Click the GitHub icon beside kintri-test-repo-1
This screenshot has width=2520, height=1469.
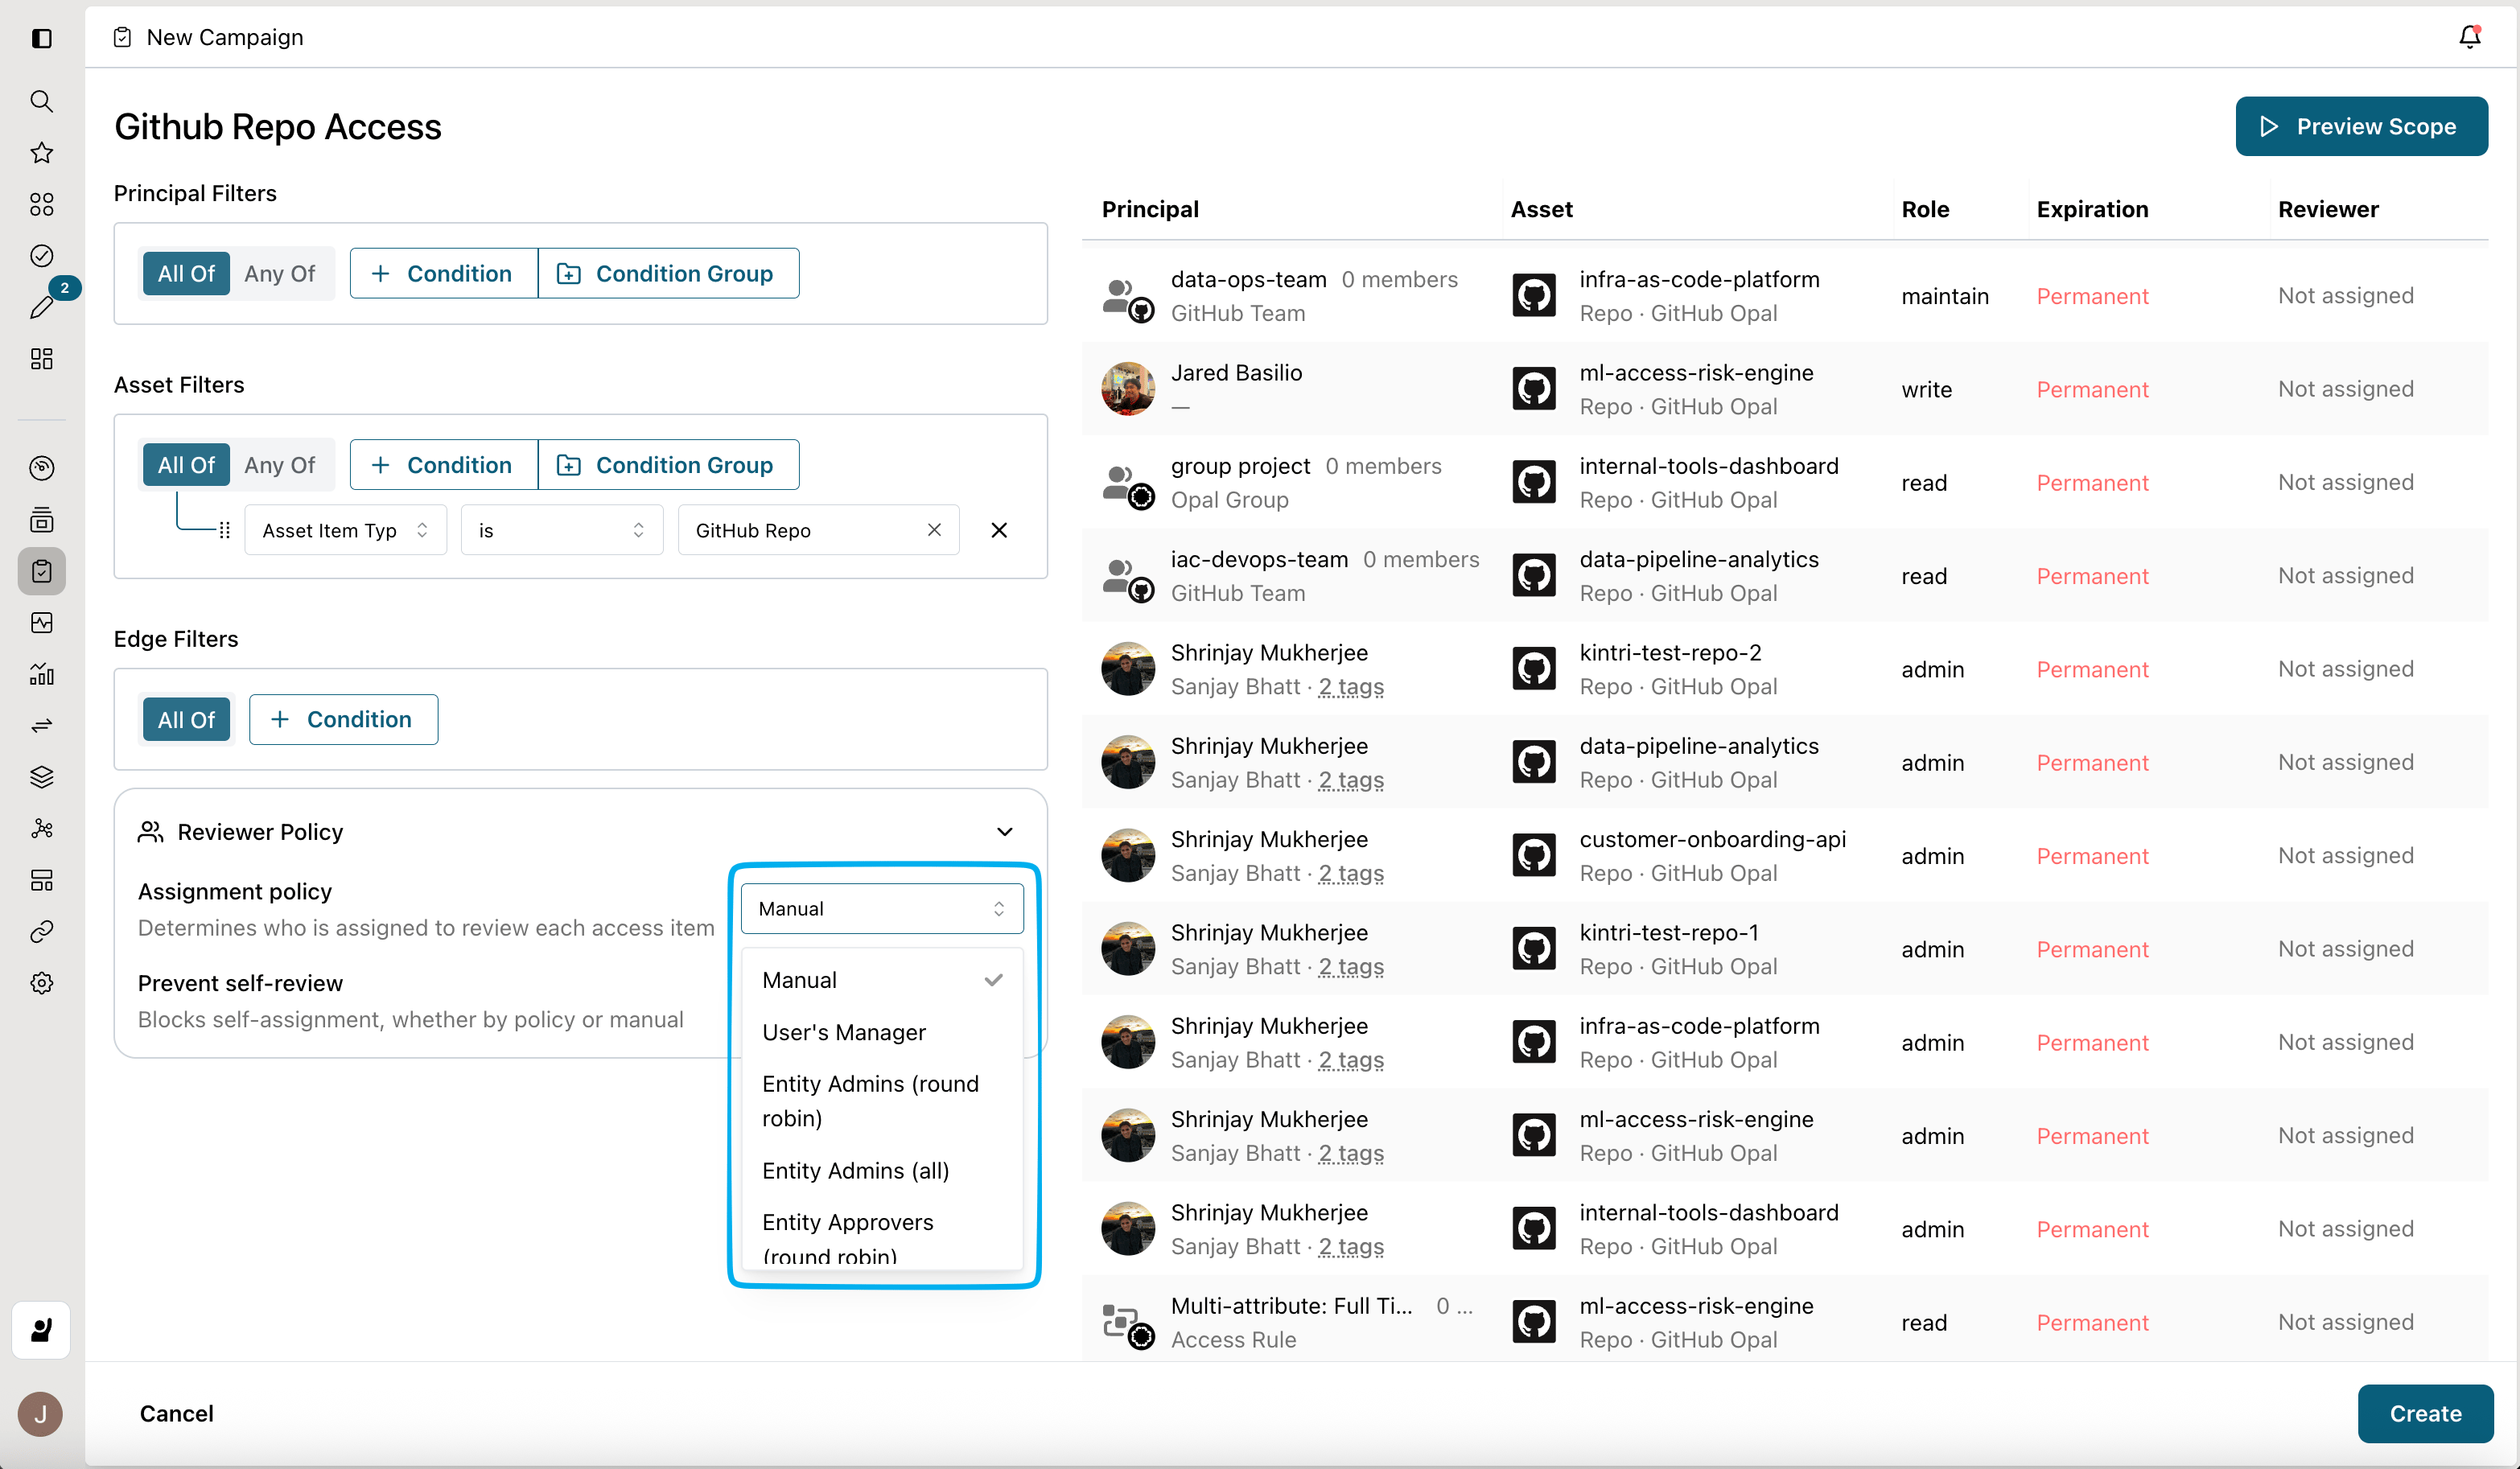[1533, 948]
